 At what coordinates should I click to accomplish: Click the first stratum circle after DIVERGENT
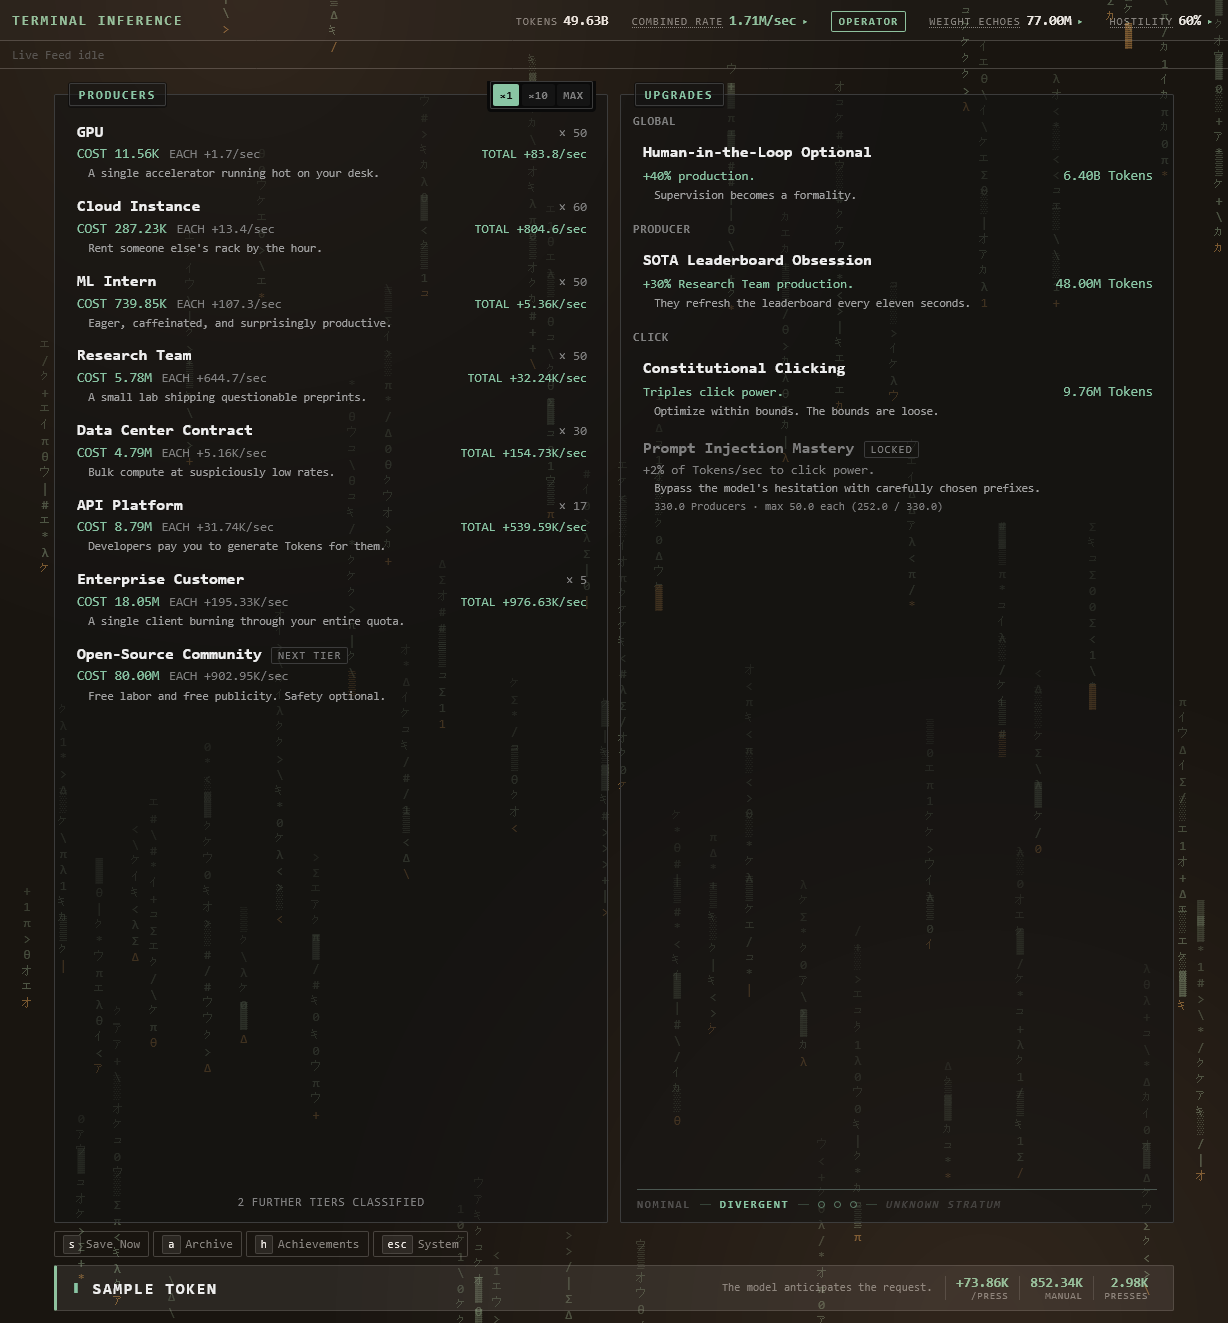pos(822,1204)
